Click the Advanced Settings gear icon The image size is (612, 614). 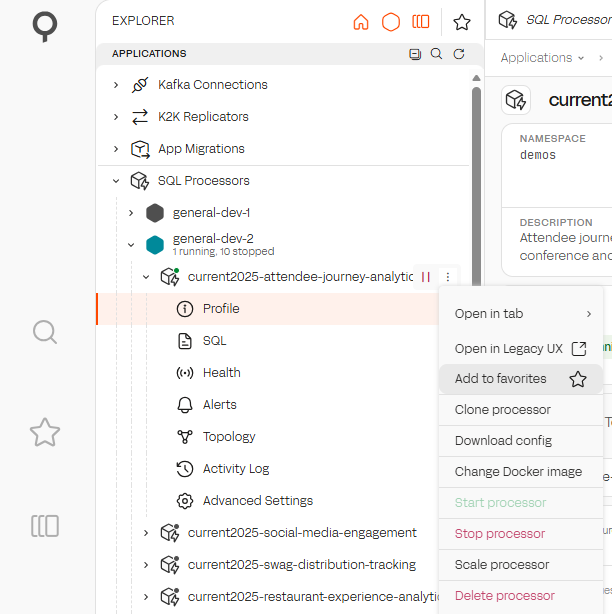coord(185,501)
